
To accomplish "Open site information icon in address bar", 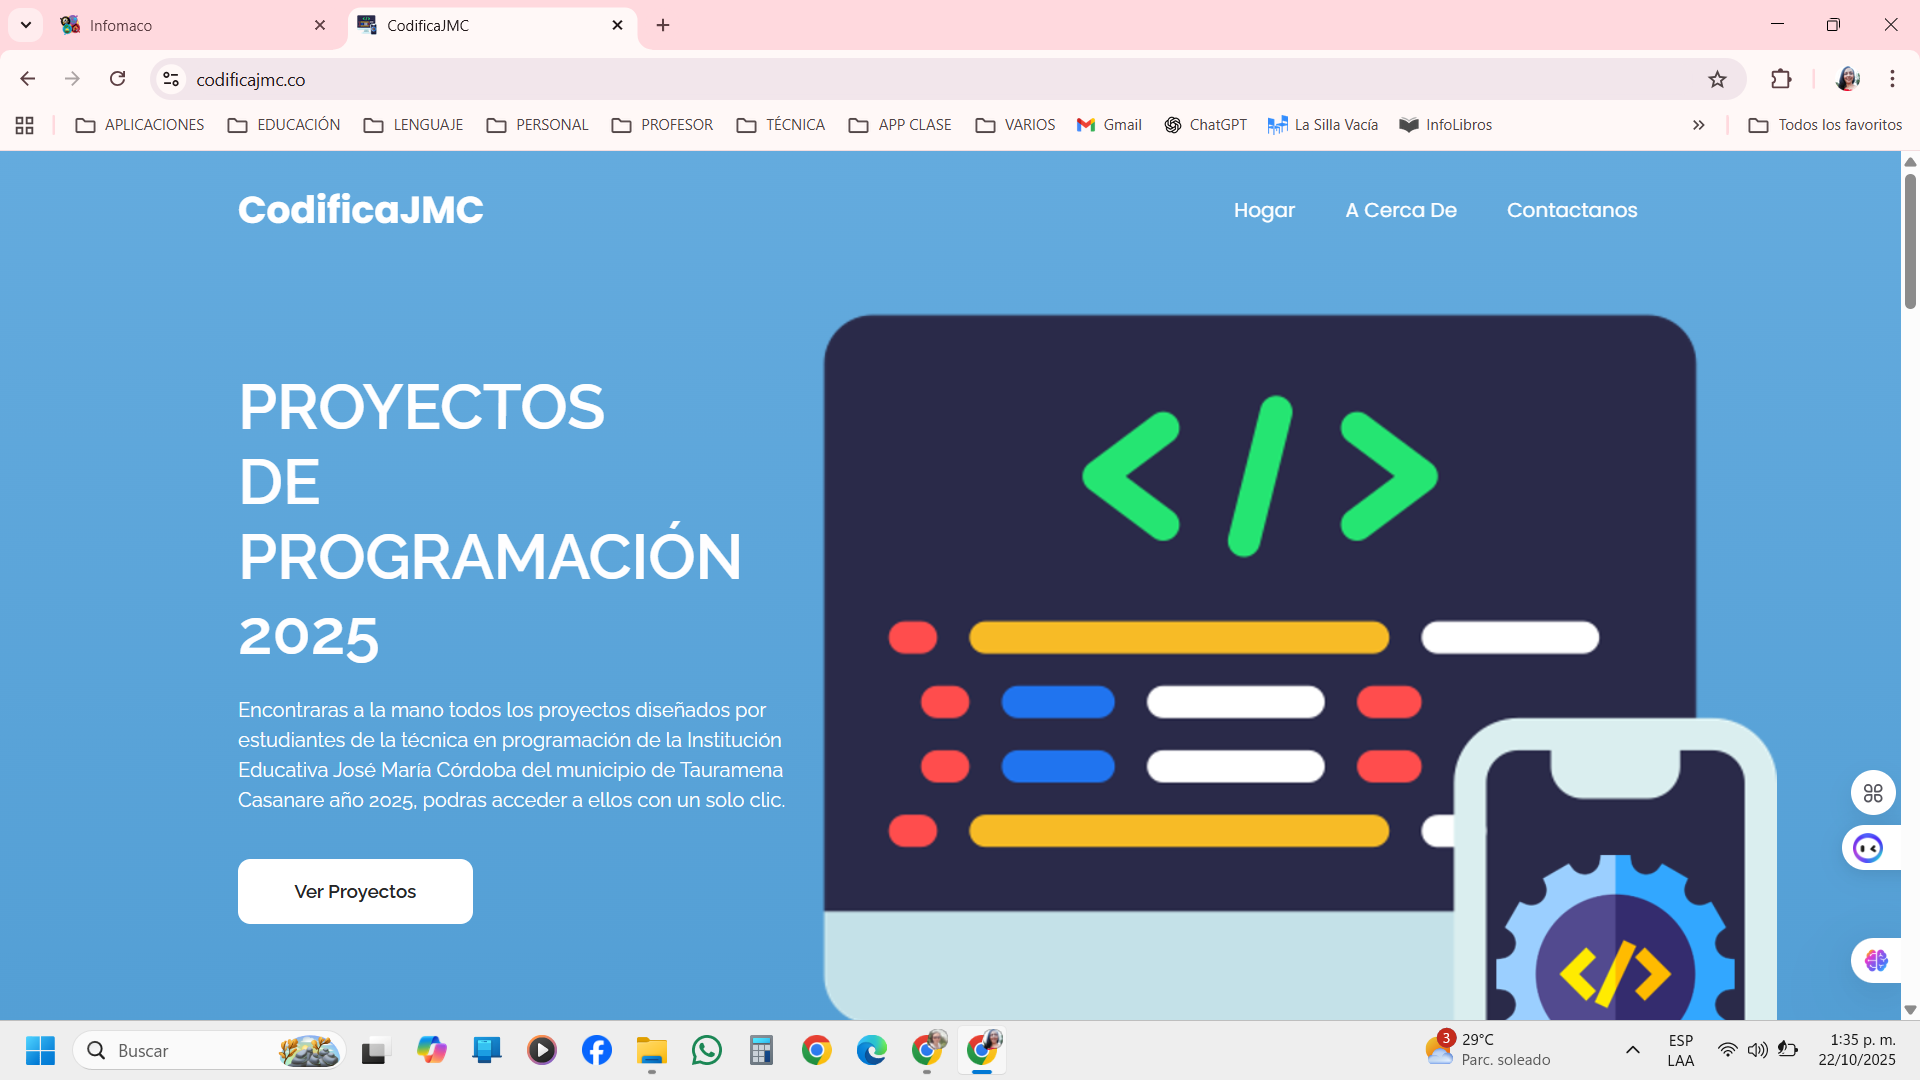I will click(x=171, y=79).
